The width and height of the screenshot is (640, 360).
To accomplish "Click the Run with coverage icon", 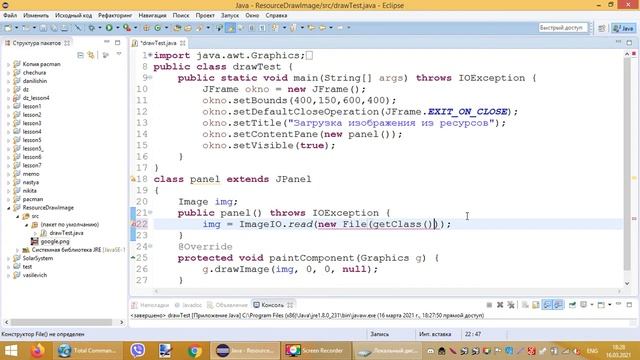I will [x=127, y=28].
